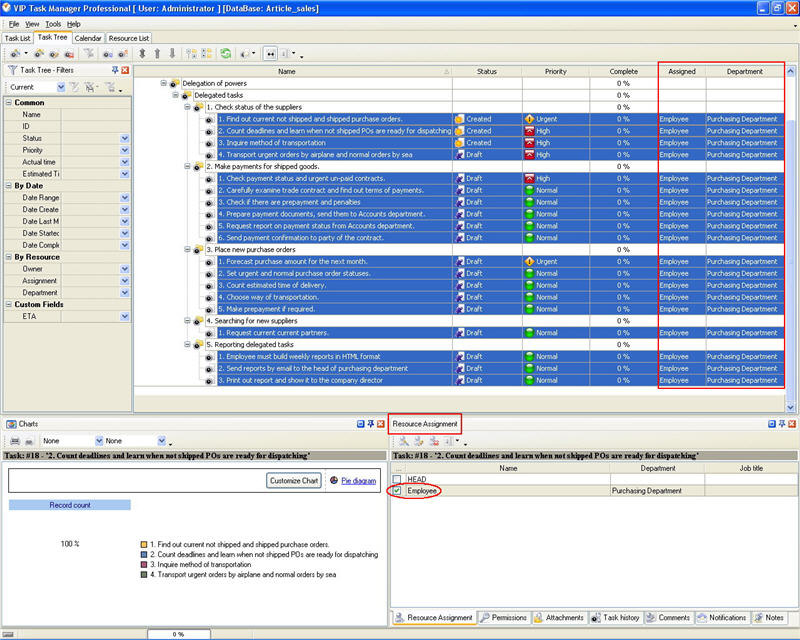
Task: Click the green Refresh icon in toolbar
Action: click(x=226, y=53)
